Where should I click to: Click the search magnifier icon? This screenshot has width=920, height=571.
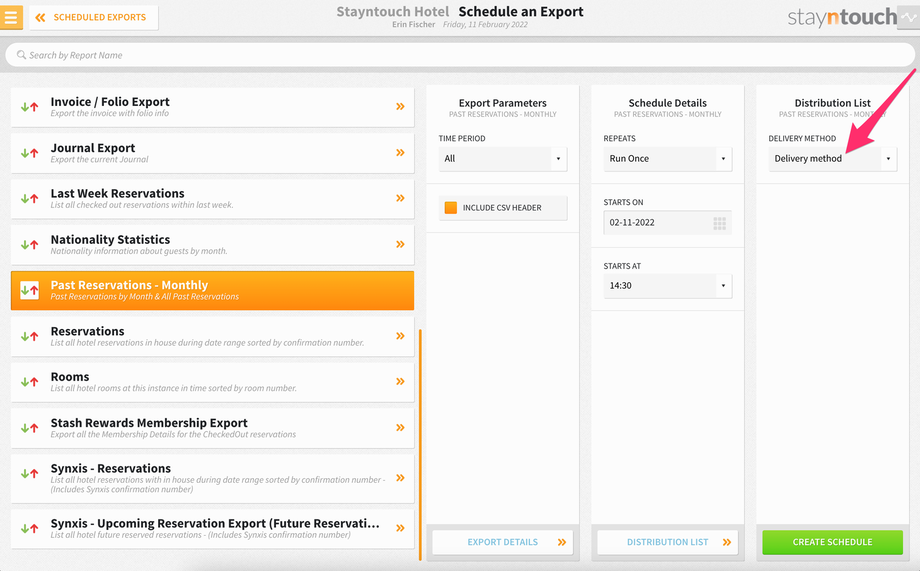point(21,55)
